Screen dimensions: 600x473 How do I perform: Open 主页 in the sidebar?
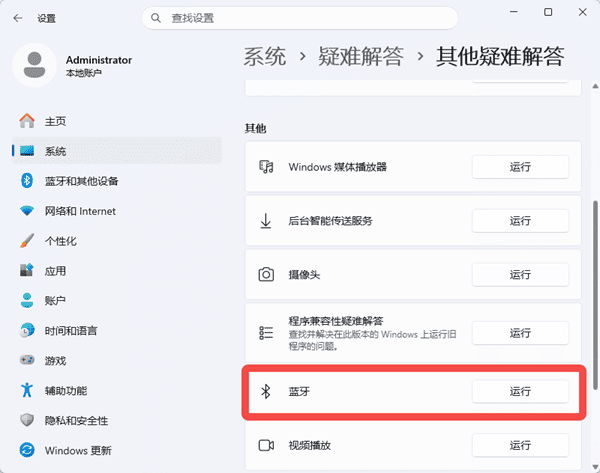117,121
